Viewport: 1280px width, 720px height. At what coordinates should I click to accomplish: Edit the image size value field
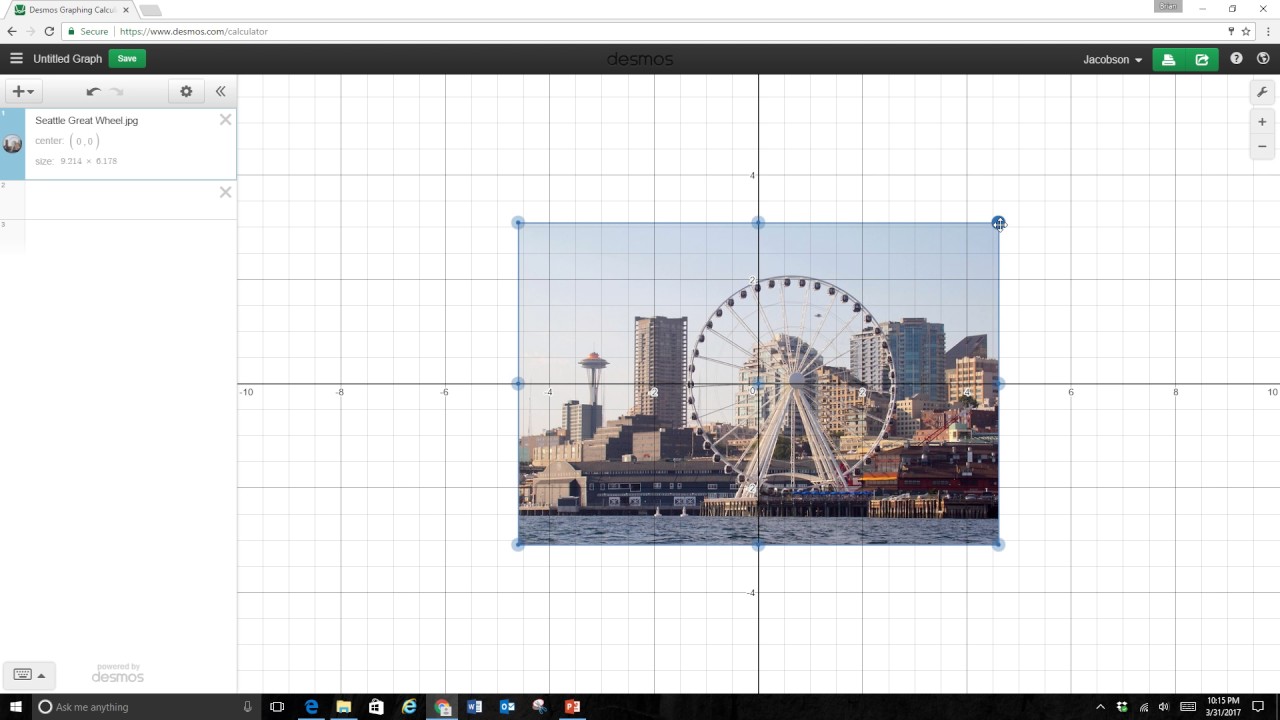coord(88,161)
